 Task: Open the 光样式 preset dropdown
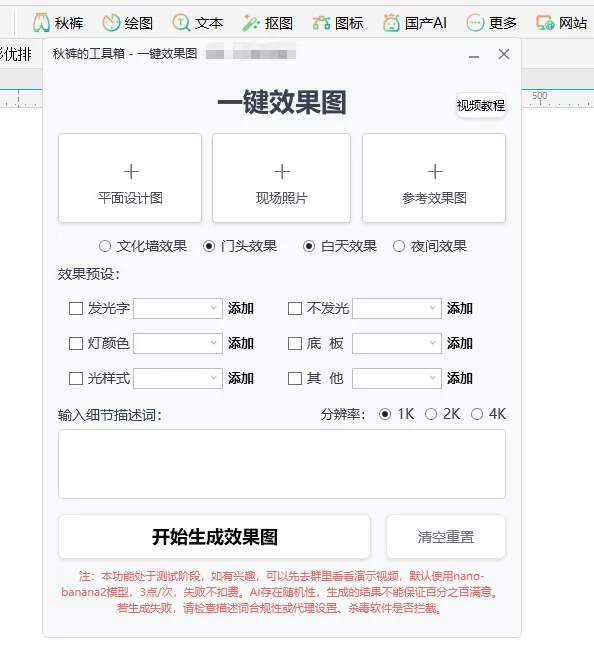point(178,379)
